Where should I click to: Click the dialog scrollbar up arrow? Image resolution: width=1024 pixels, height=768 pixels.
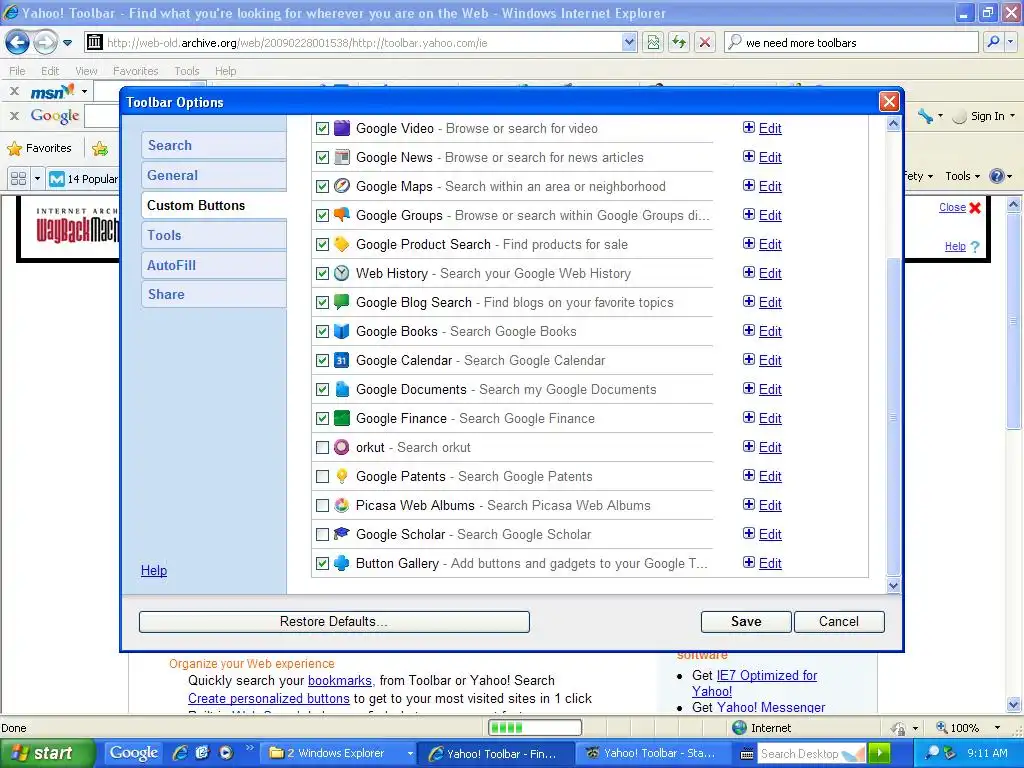click(x=893, y=123)
